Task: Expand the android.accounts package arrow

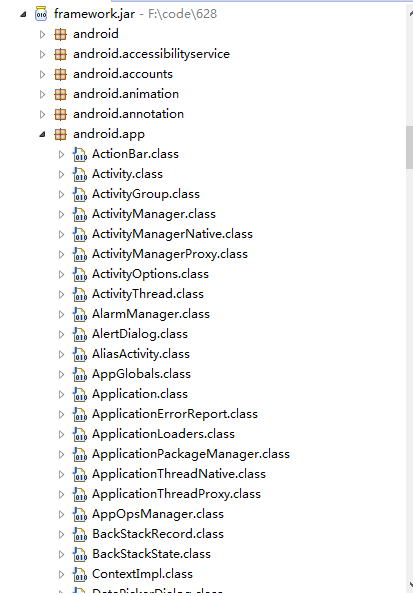Action: [42, 74]
